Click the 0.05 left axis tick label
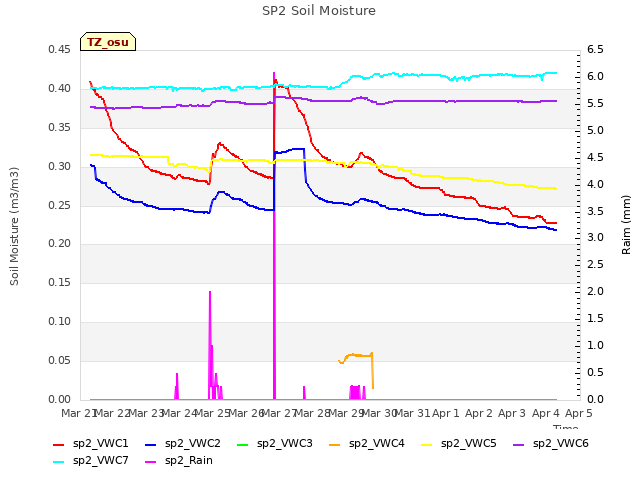 (59, 360)
